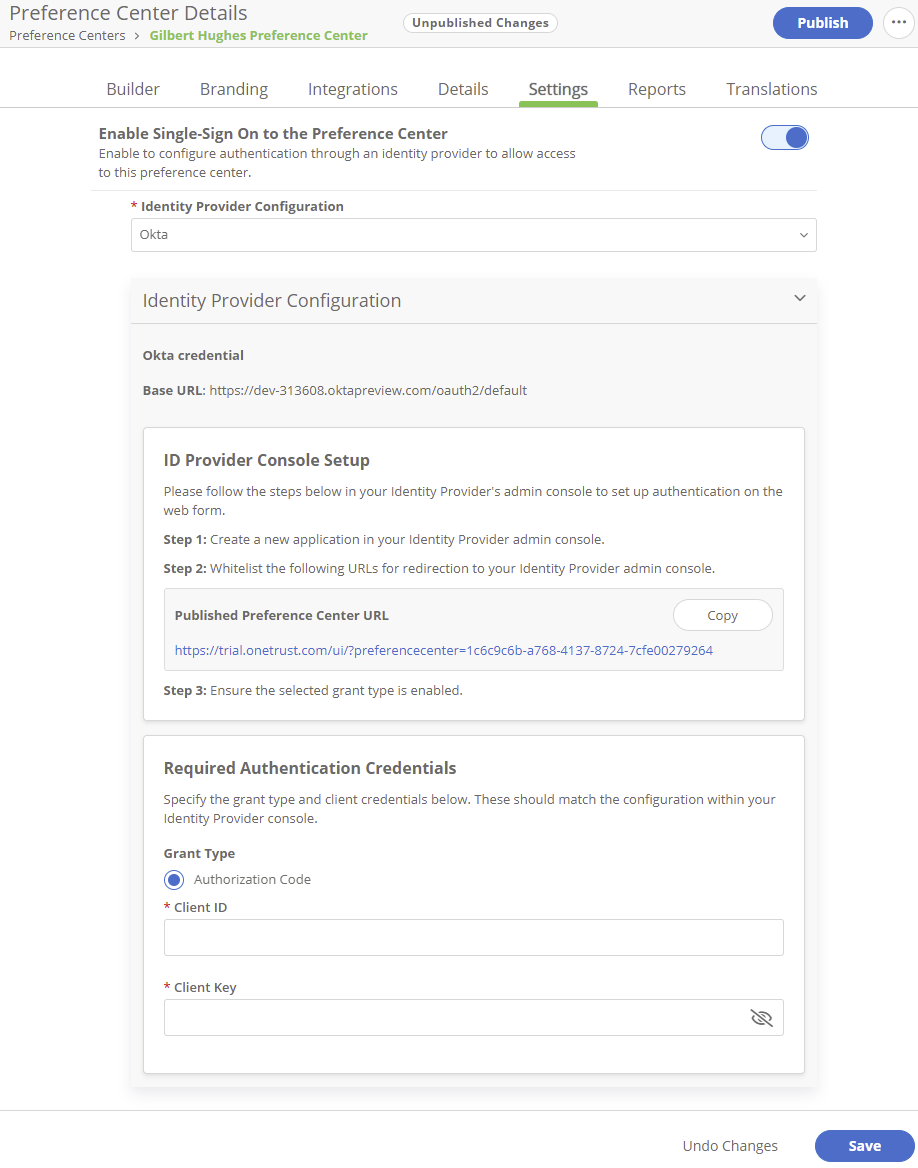918x1168 pixels.
Task: View the Reports tab
Action: [657, 89]
